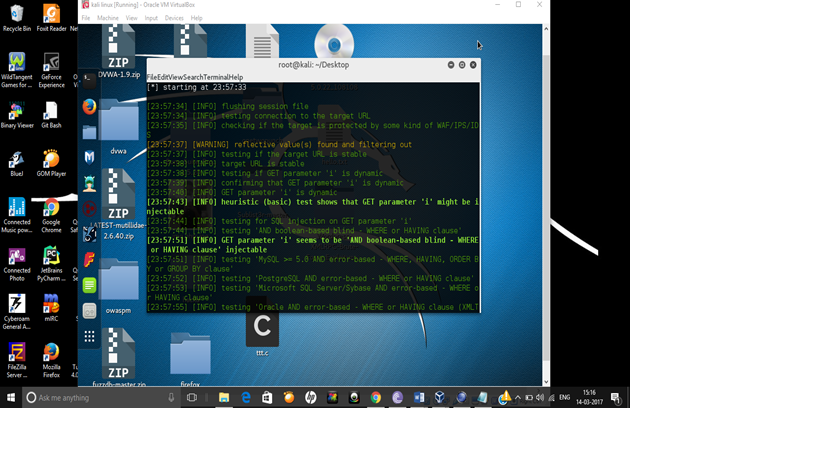The height and width of the screenshot is (460, 819).
Task: Expand hidden system tray icons chevron
Action: tap(518, 397)
